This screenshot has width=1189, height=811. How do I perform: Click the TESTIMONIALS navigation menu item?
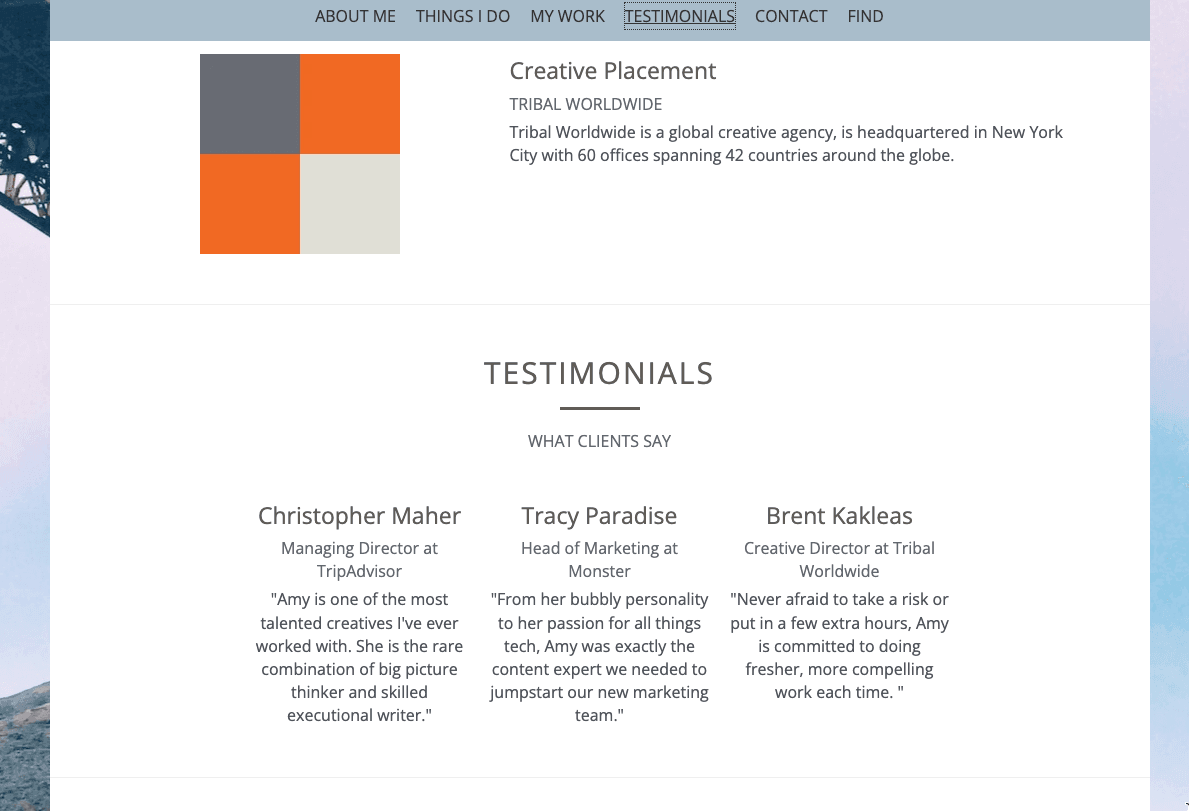pos(680,16)
